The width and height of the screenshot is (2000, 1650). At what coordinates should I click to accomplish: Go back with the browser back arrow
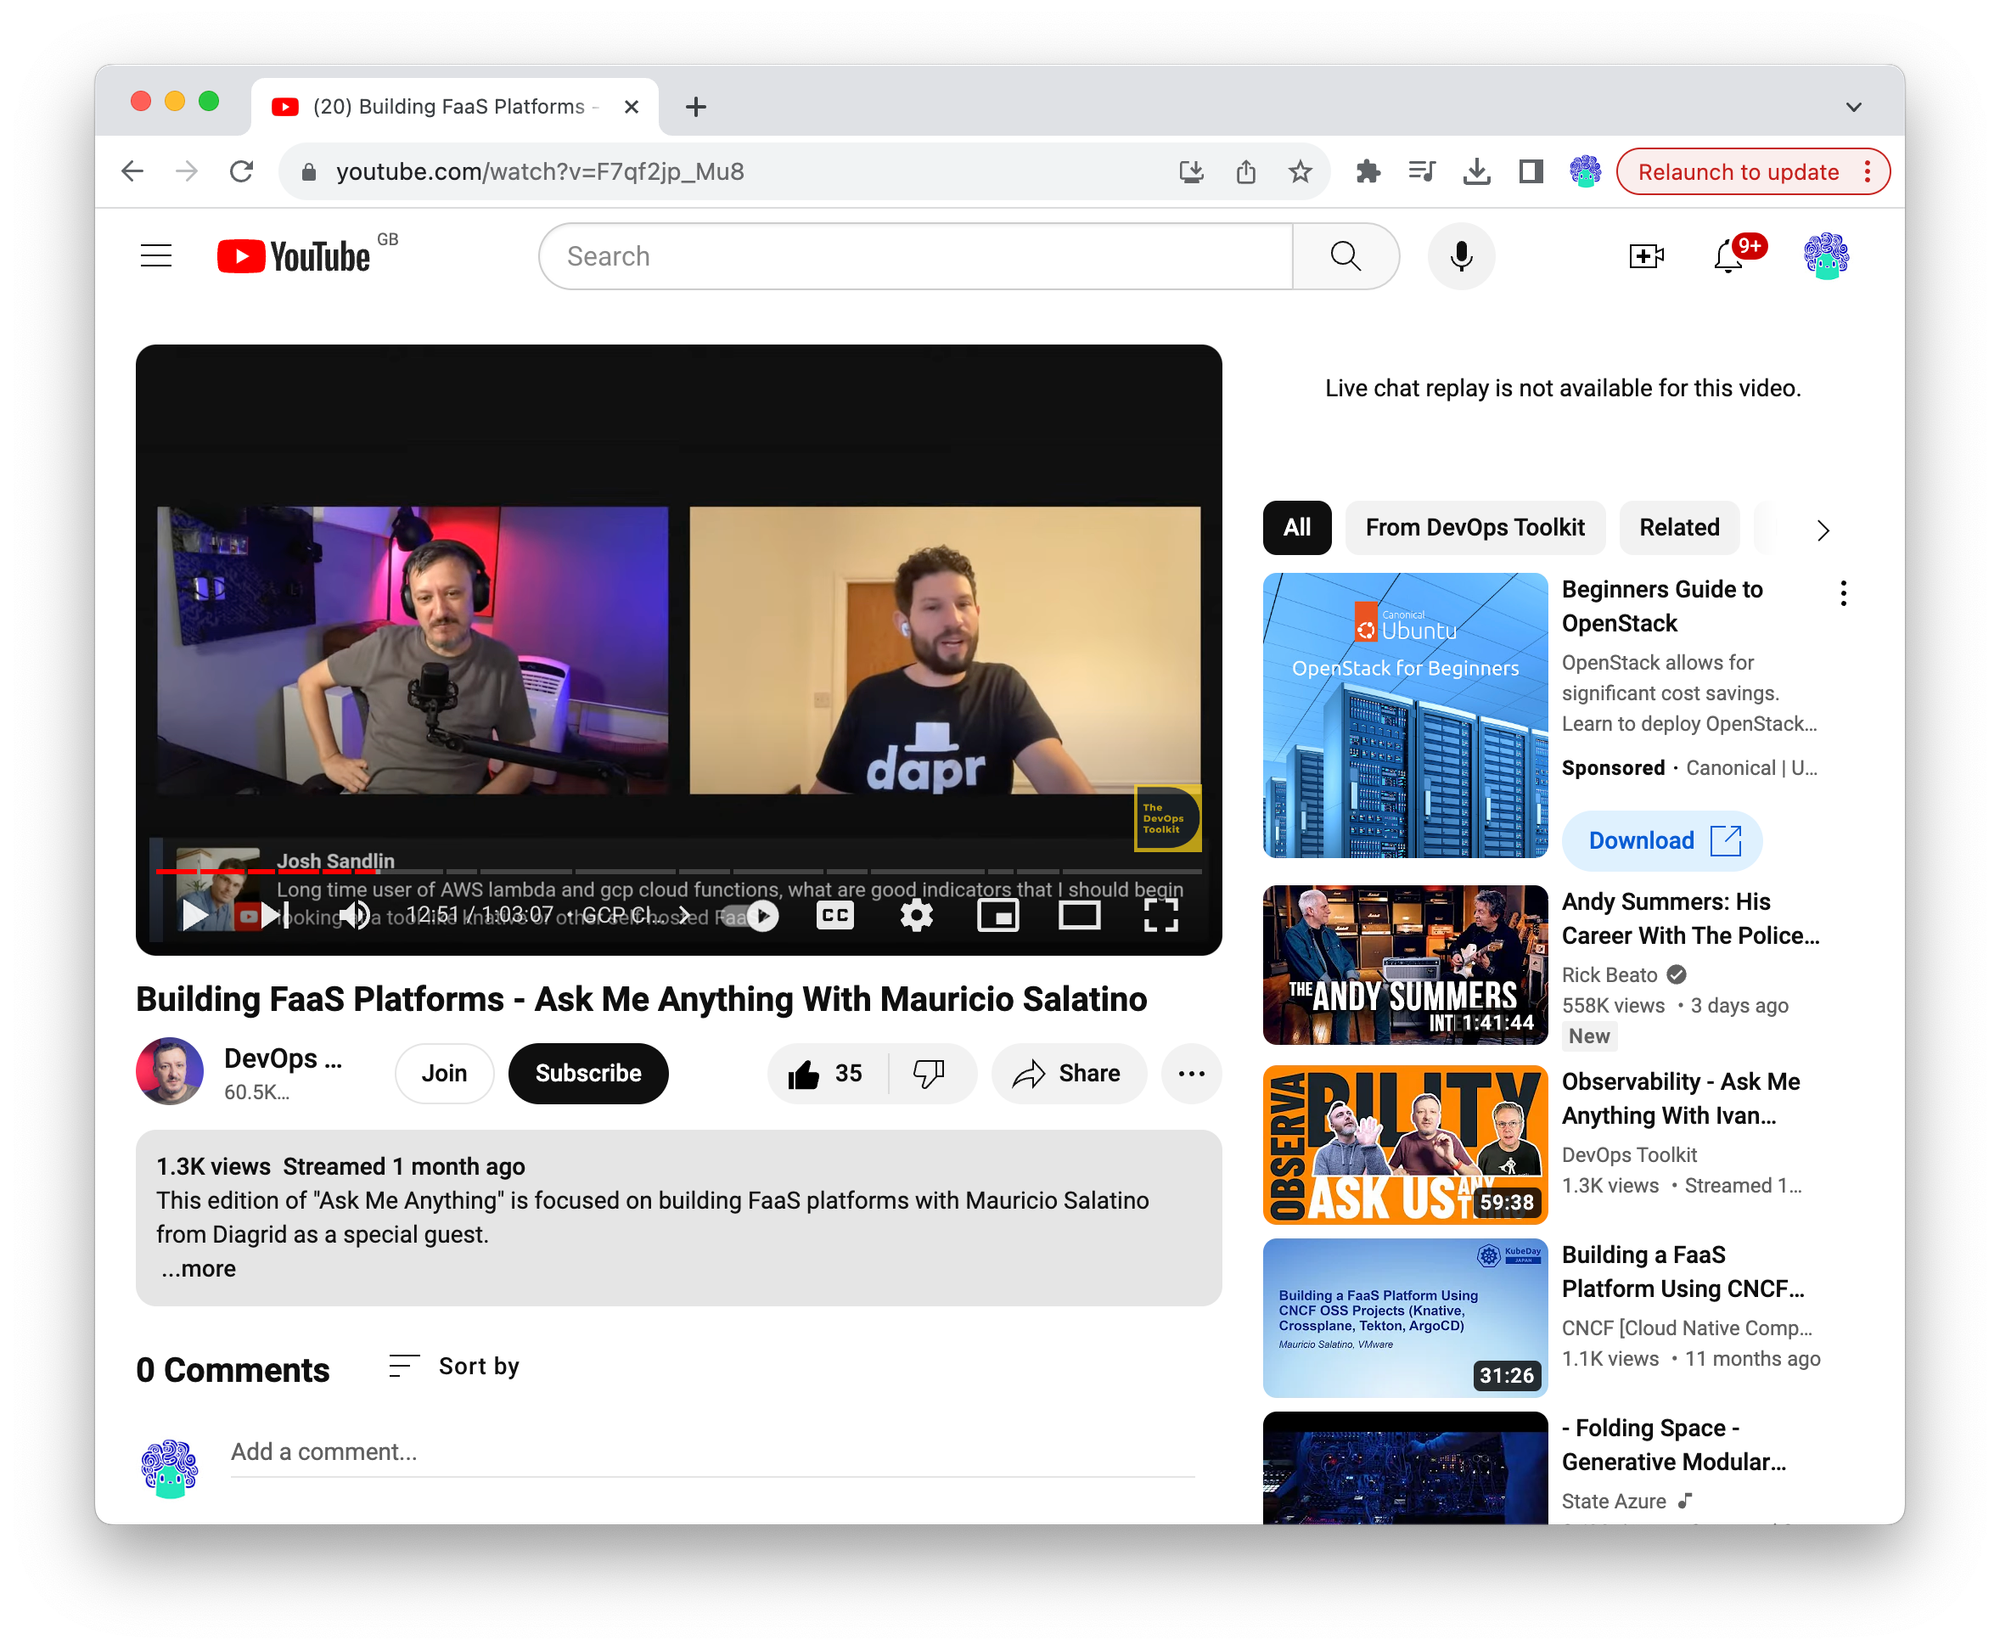click(x=133, y=171)
